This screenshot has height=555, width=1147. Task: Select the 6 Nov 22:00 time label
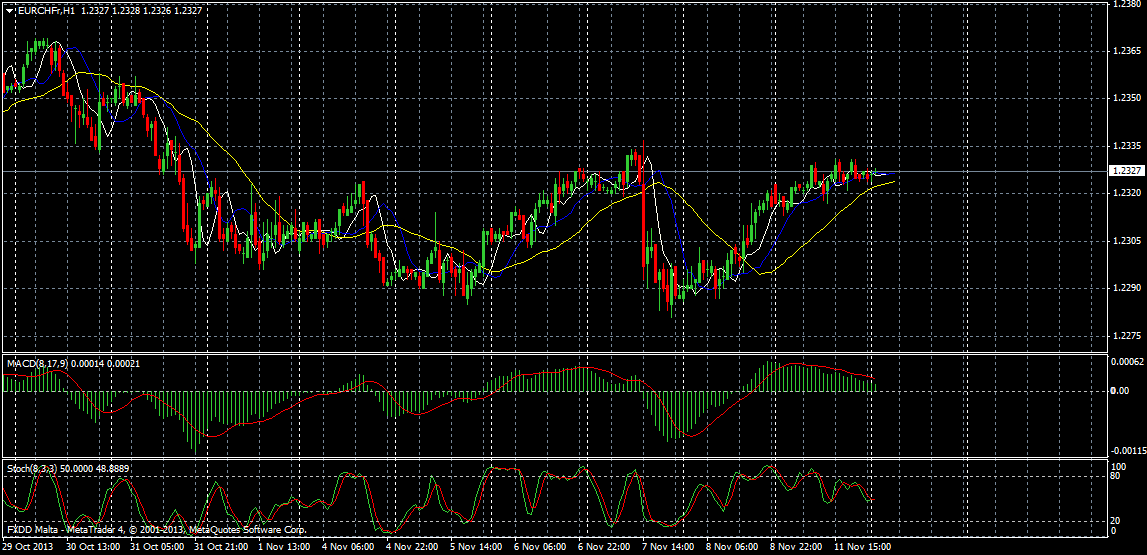(604, 548)
